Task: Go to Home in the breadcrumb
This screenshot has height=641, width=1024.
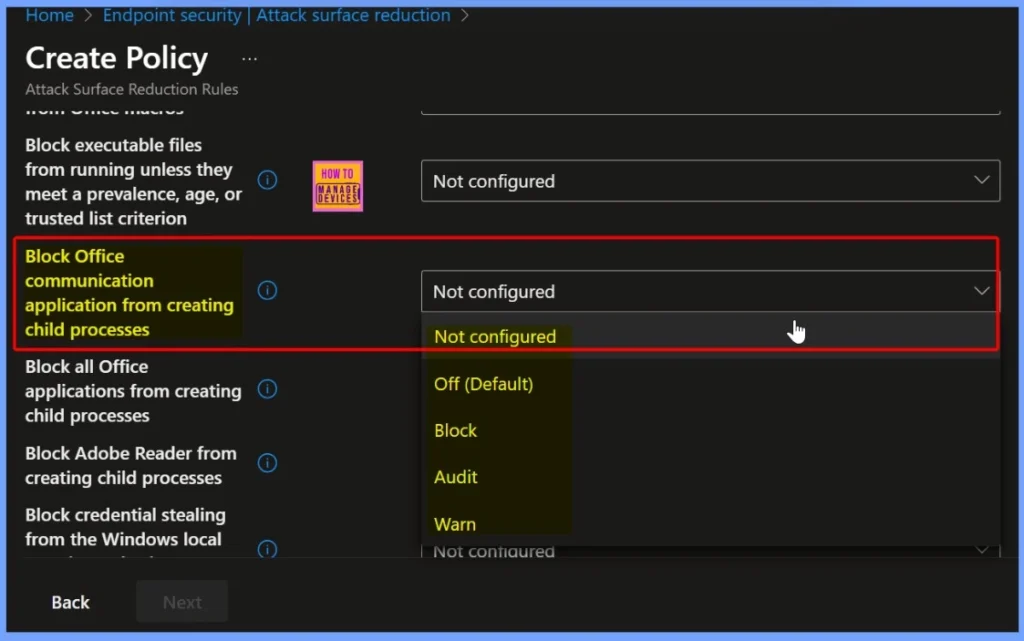Action: [49, 15]
